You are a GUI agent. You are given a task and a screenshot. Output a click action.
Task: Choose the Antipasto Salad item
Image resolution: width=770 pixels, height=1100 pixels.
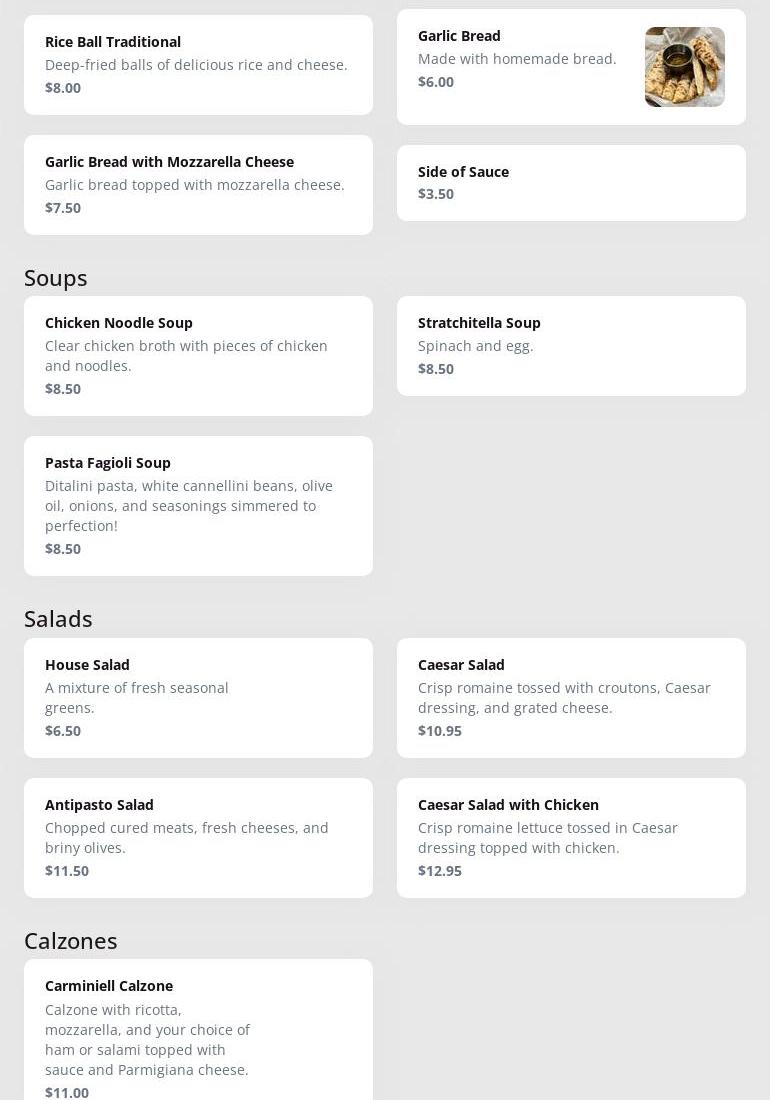[x=198, y=837]
